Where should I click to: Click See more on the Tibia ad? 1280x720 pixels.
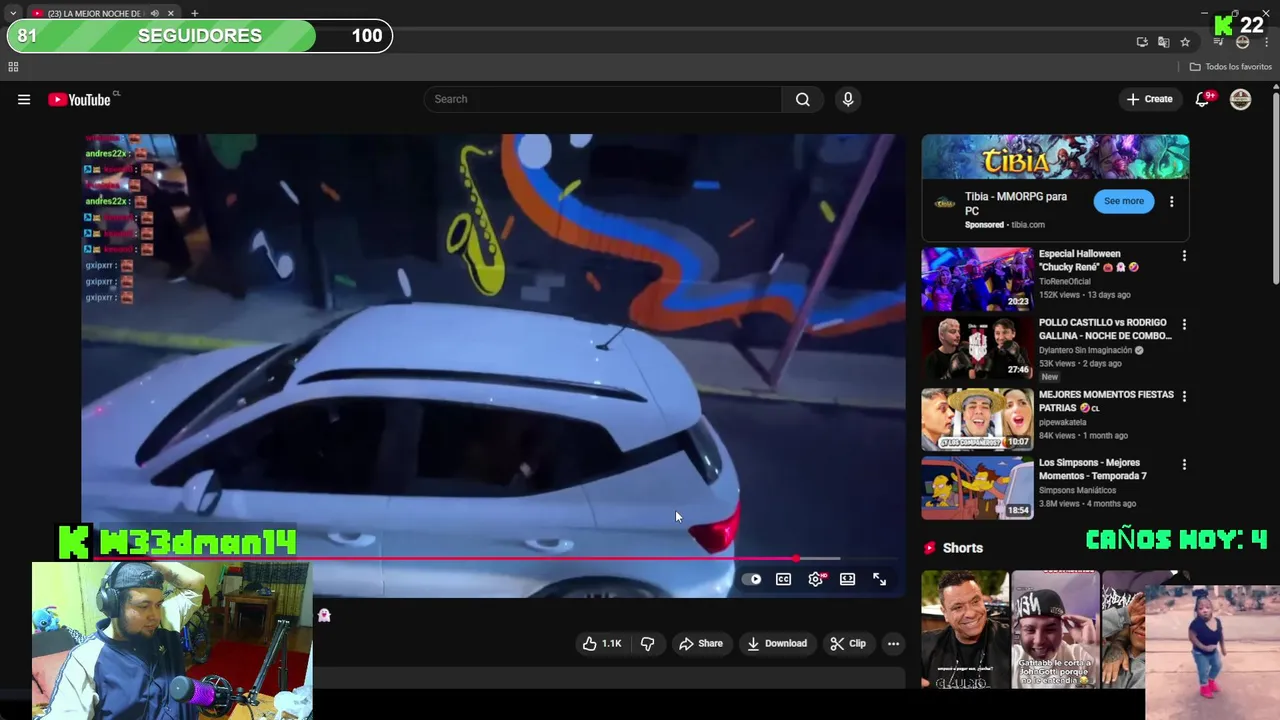[1124, 201]
